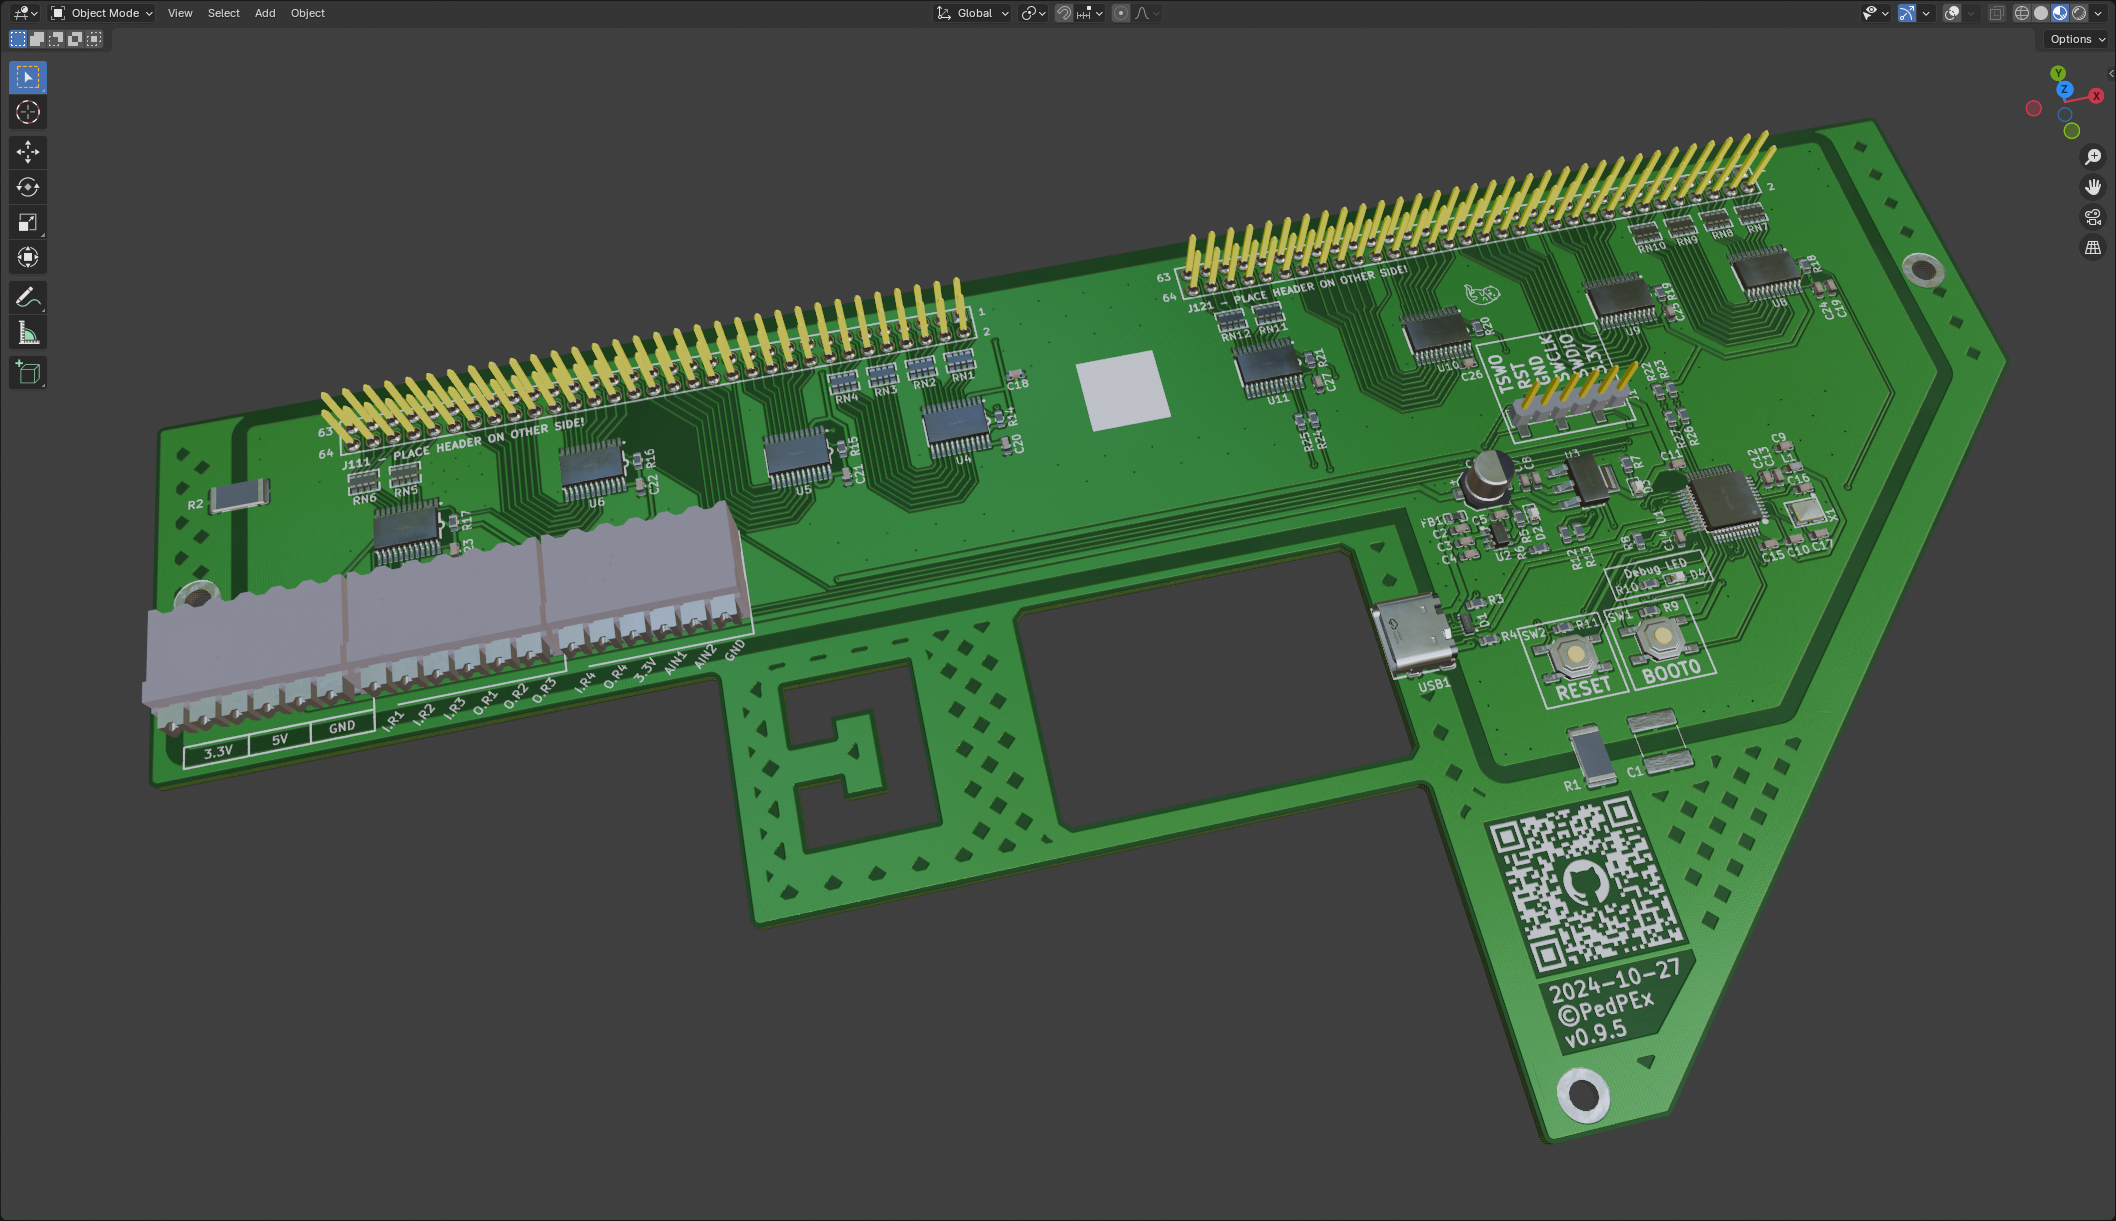Set selection mode to Intersect
This screenshot has height=1221, width=2116.
coord(94,39)
